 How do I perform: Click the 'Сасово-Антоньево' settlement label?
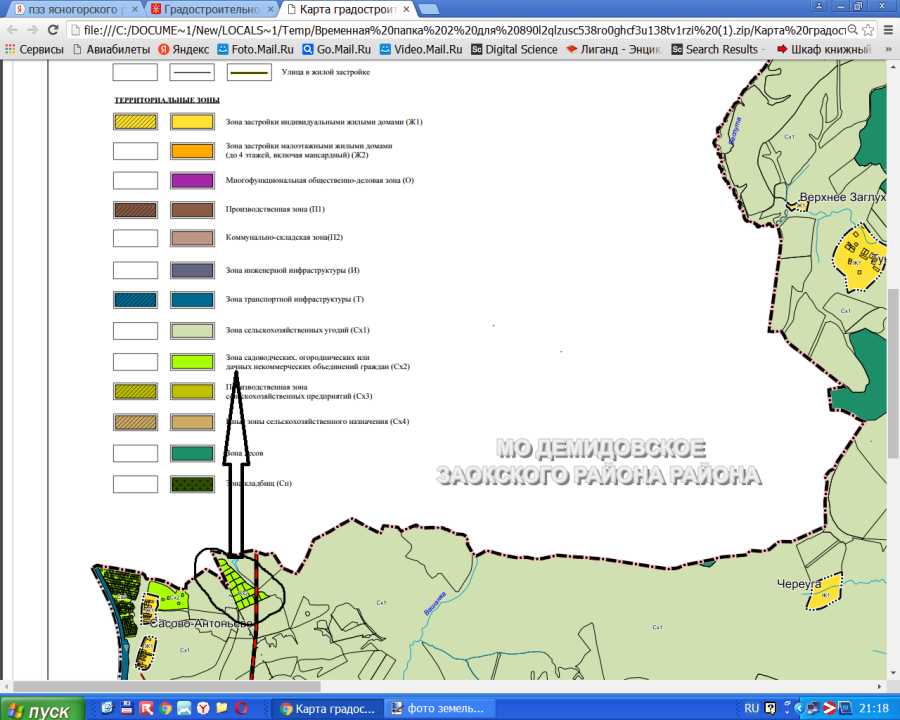pyautogui.click(x=201, y=624)
